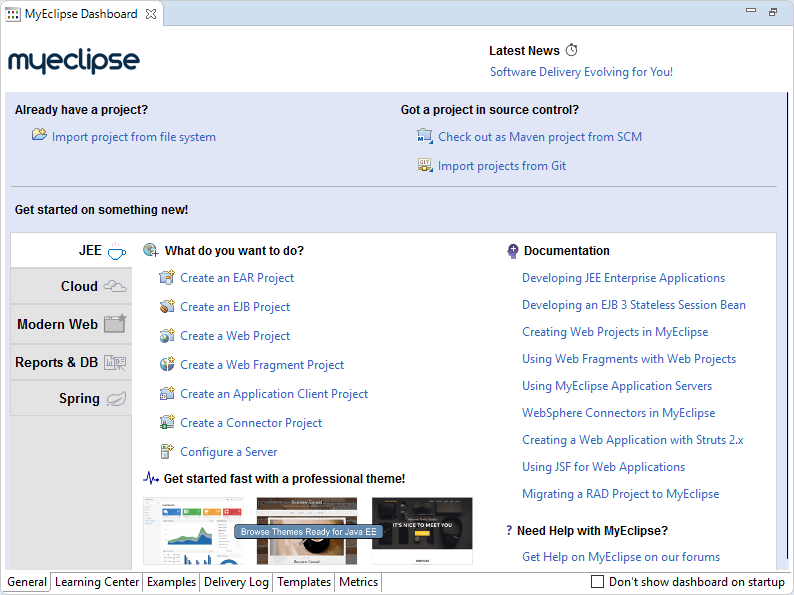This screenshot has width=794, height=595.
Task: Select the Modern Web side tab
Action: point(71,324)
